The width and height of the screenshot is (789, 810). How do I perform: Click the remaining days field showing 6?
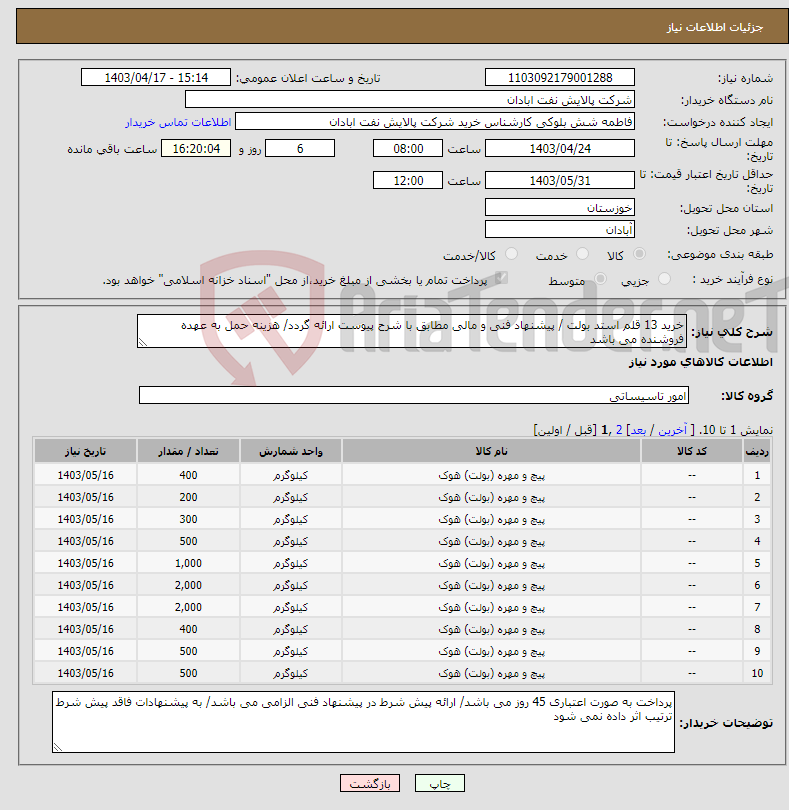click(300, 148)
